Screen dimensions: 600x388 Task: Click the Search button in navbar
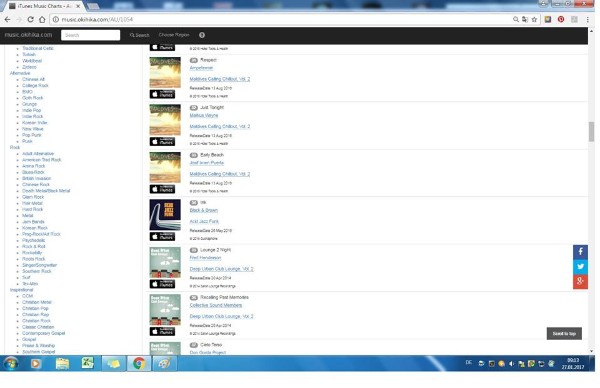tap(139, 35)
